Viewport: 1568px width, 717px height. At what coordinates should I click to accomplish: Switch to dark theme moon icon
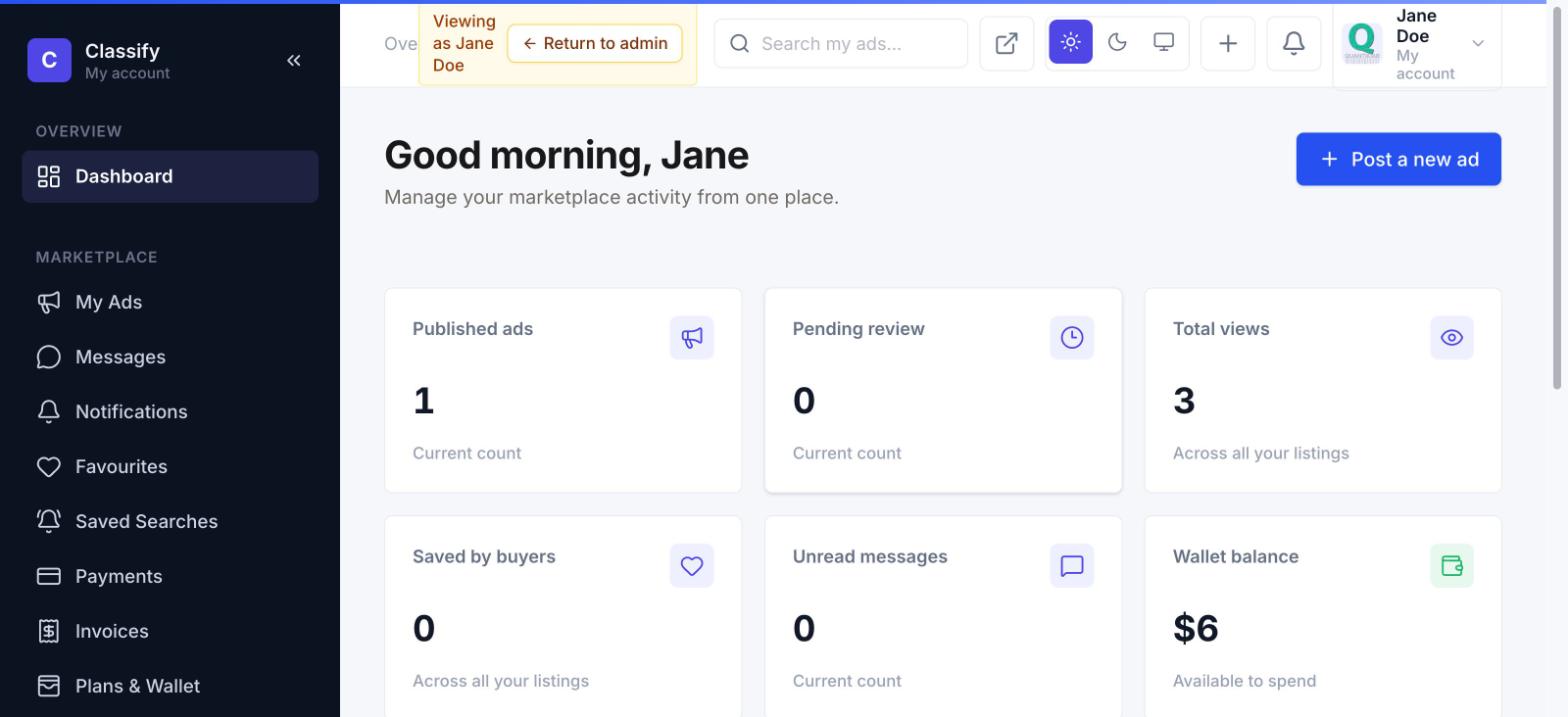tap(1117, 42)
